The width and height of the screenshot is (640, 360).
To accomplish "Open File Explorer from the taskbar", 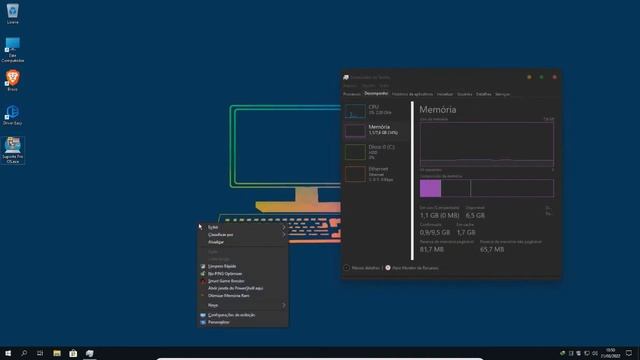I will (57, 353).
